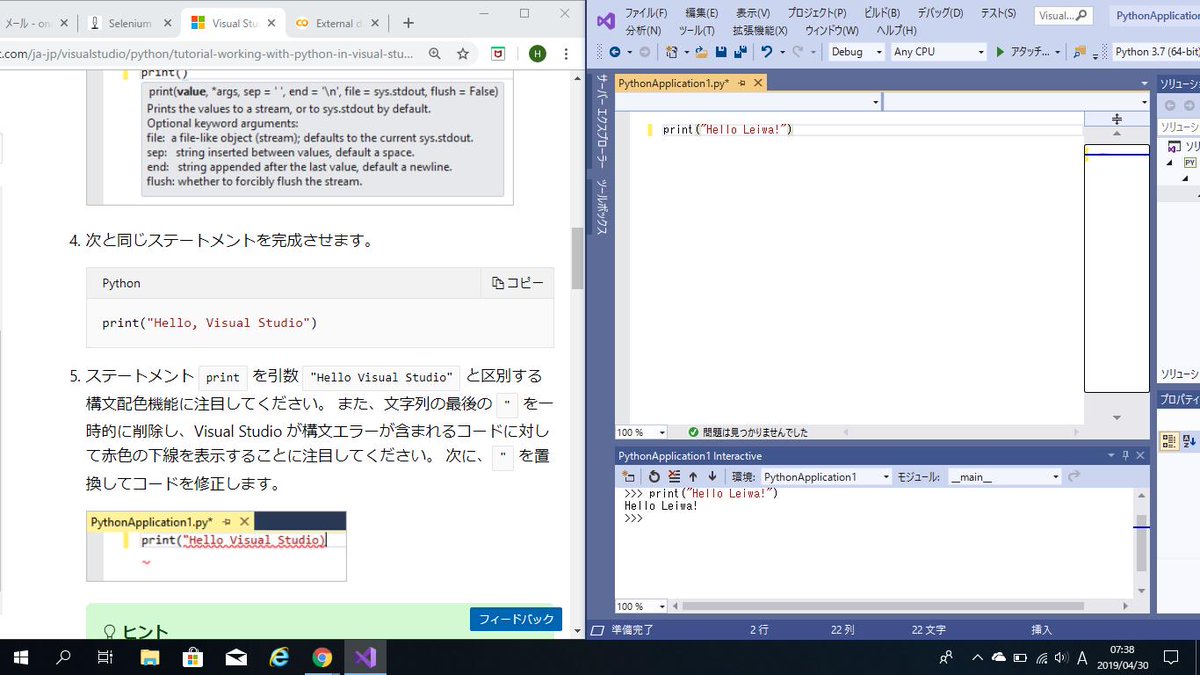Click the code line print("Hello Leiwa!") in editor
This screenshot has height=675, width=1200.
[727, 129]
